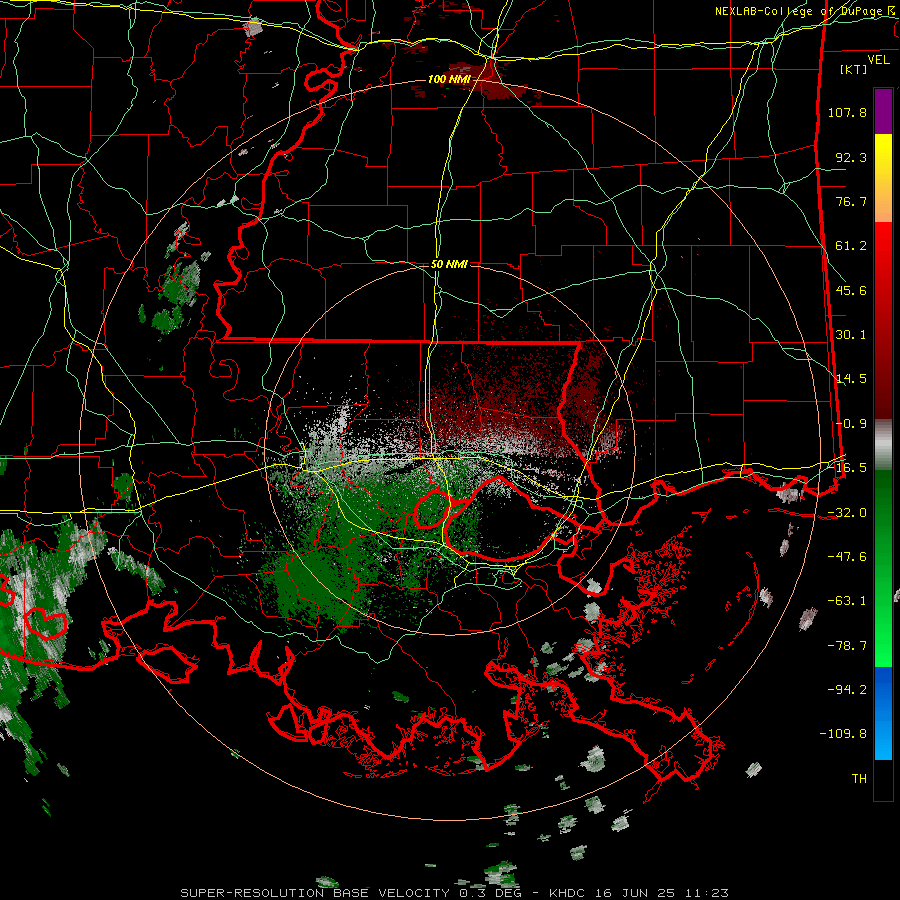Click the [KT] units label
The width and height of the screenshot is (900, 900).
tap(853, 69)
